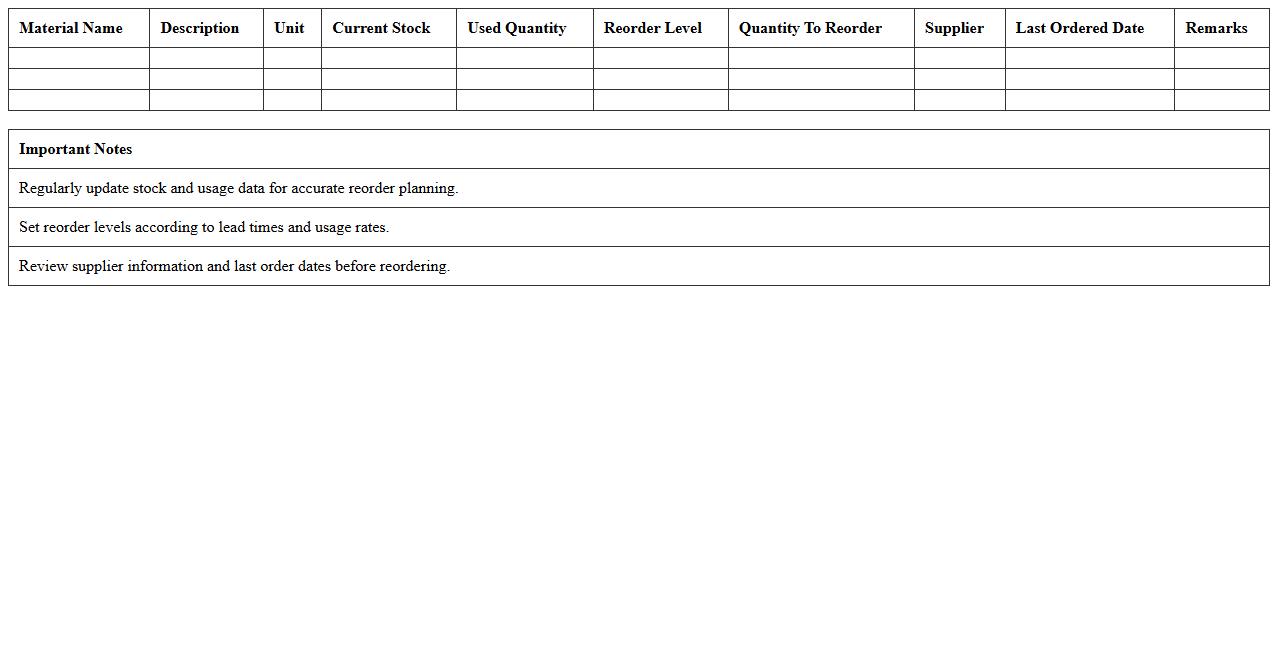This screenshot has height=650, width=1278.
Task: Select the Used Quantity column header
Action: [516, 28]
